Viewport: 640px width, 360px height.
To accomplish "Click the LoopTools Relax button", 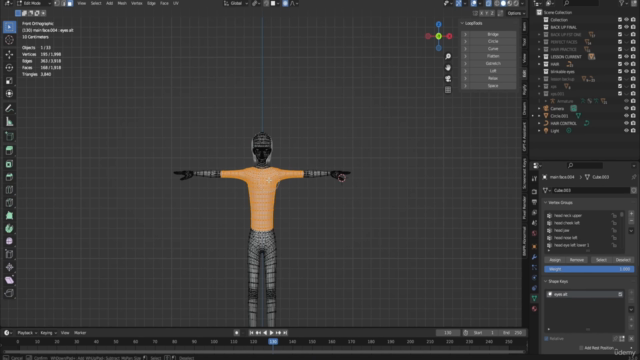I will [x=493, y=78].
